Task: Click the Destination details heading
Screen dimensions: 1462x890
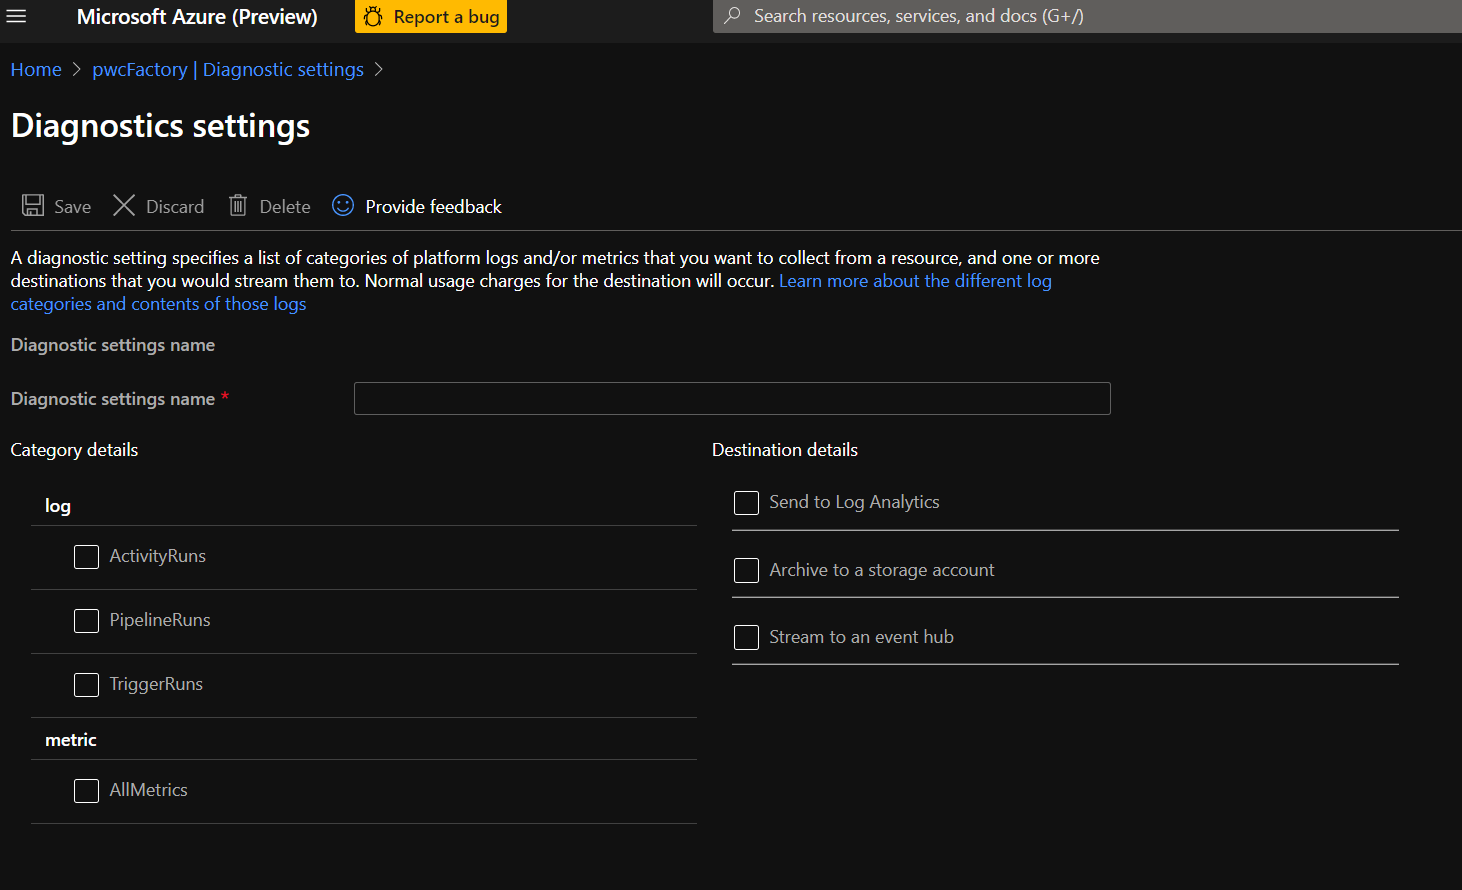Action: pyautogui.click(x=785, y=450)
